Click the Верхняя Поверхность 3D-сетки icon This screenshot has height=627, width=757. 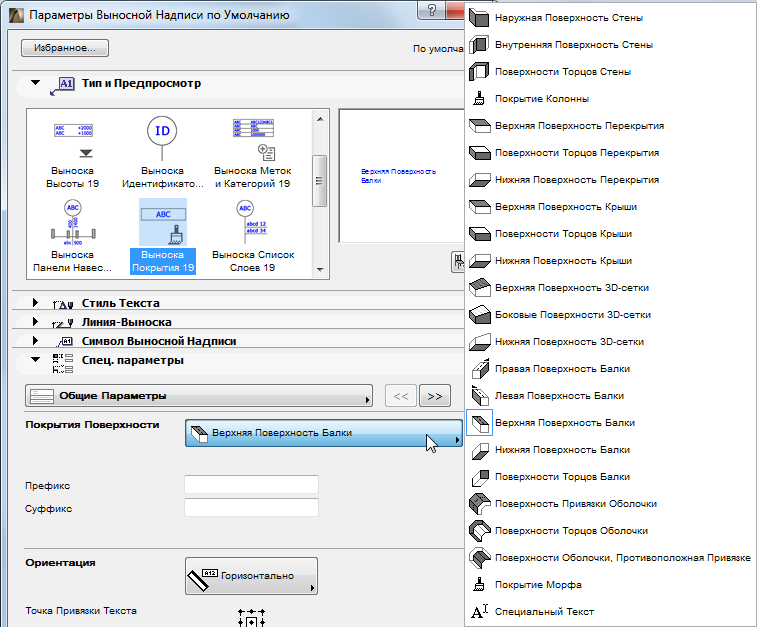tap(479, 288)
